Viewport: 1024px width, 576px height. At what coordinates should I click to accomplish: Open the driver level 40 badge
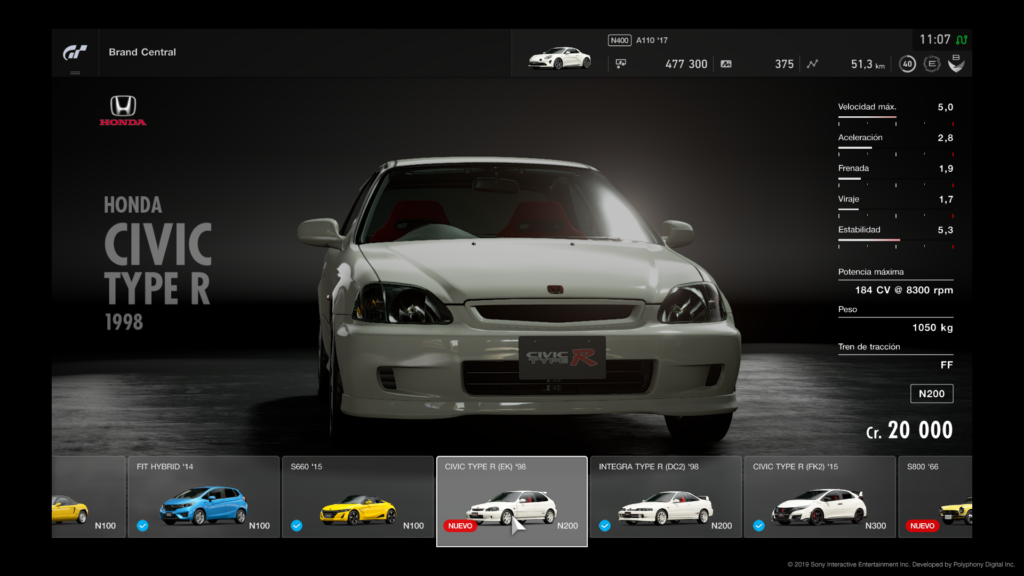(x=907, y=64)
